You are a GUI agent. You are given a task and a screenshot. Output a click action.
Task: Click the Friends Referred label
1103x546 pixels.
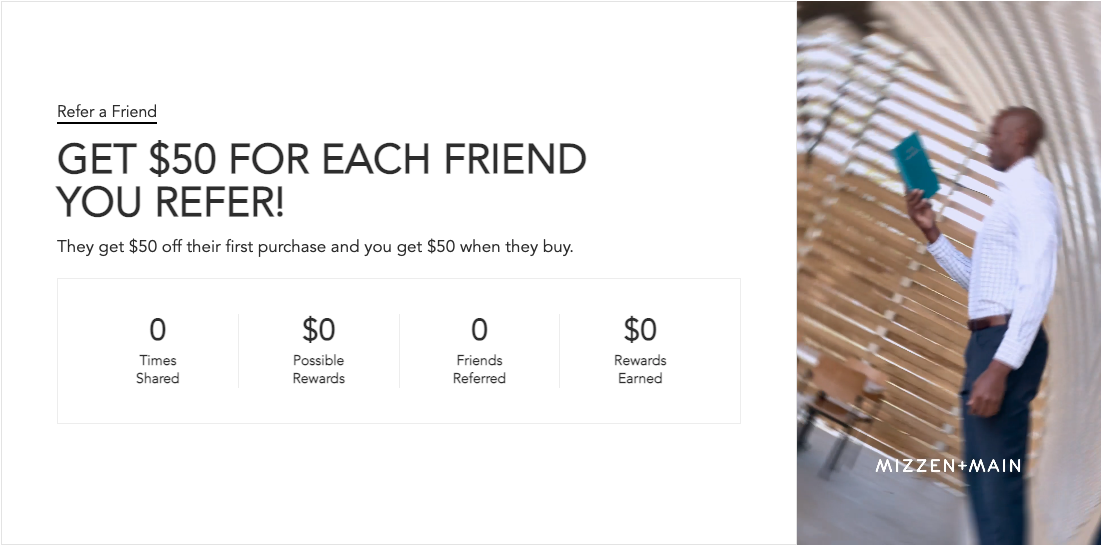(479, 369)
